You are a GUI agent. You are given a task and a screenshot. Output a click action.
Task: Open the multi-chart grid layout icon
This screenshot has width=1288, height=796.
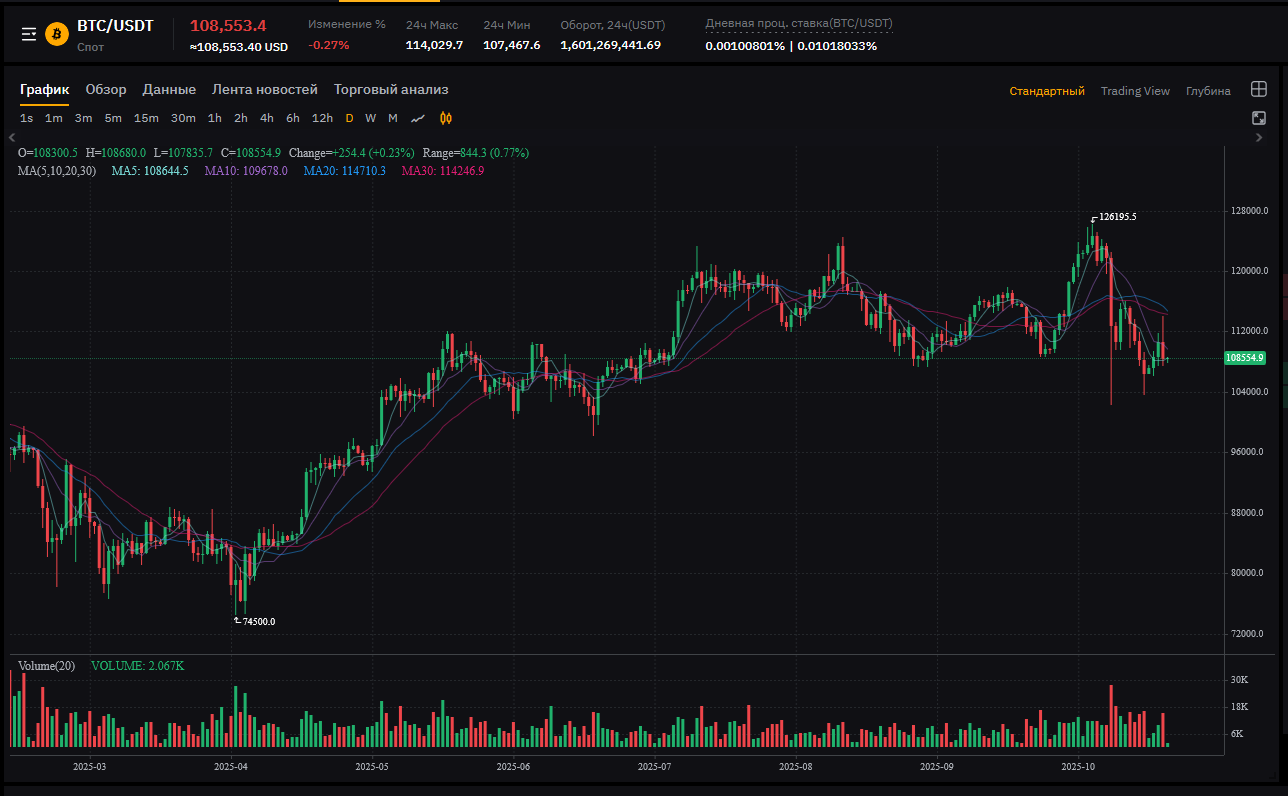pos(1259,90)
